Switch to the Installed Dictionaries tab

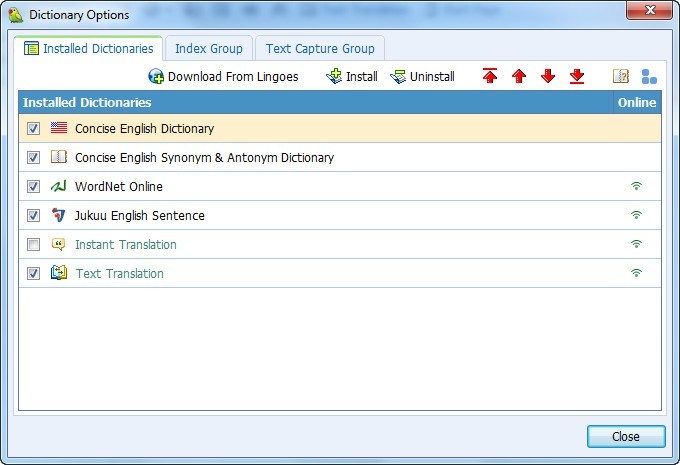pos(88,48)
